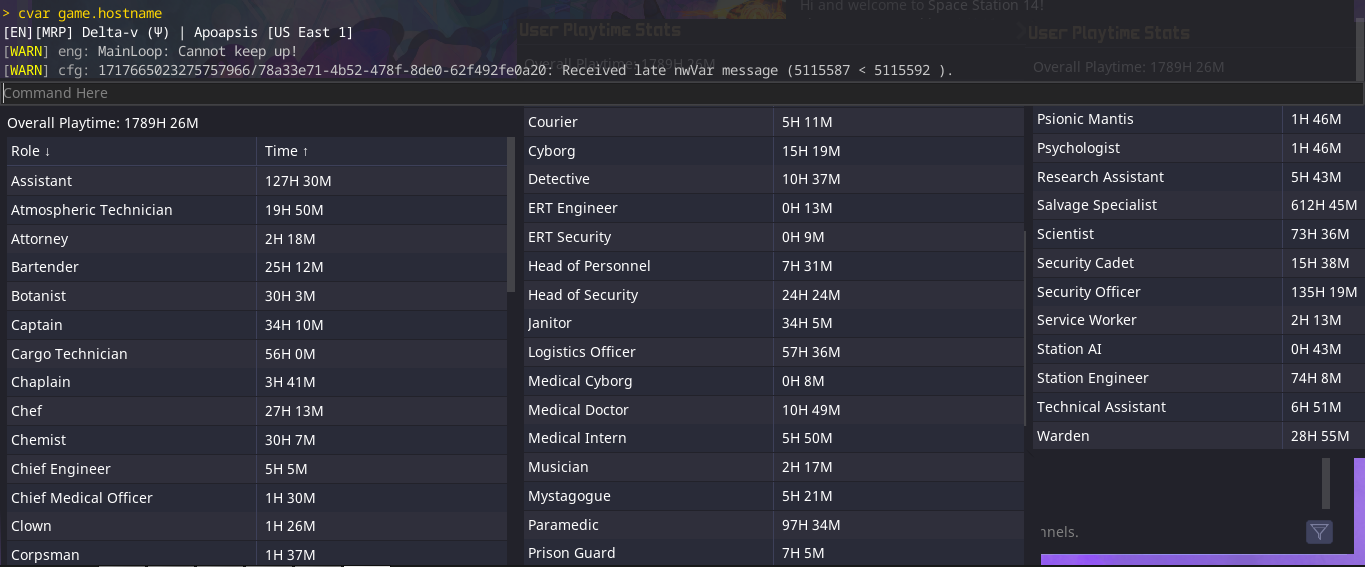Sort the table by Time column
Viewport: 1365px width, 567px height.
coord(287,151)
